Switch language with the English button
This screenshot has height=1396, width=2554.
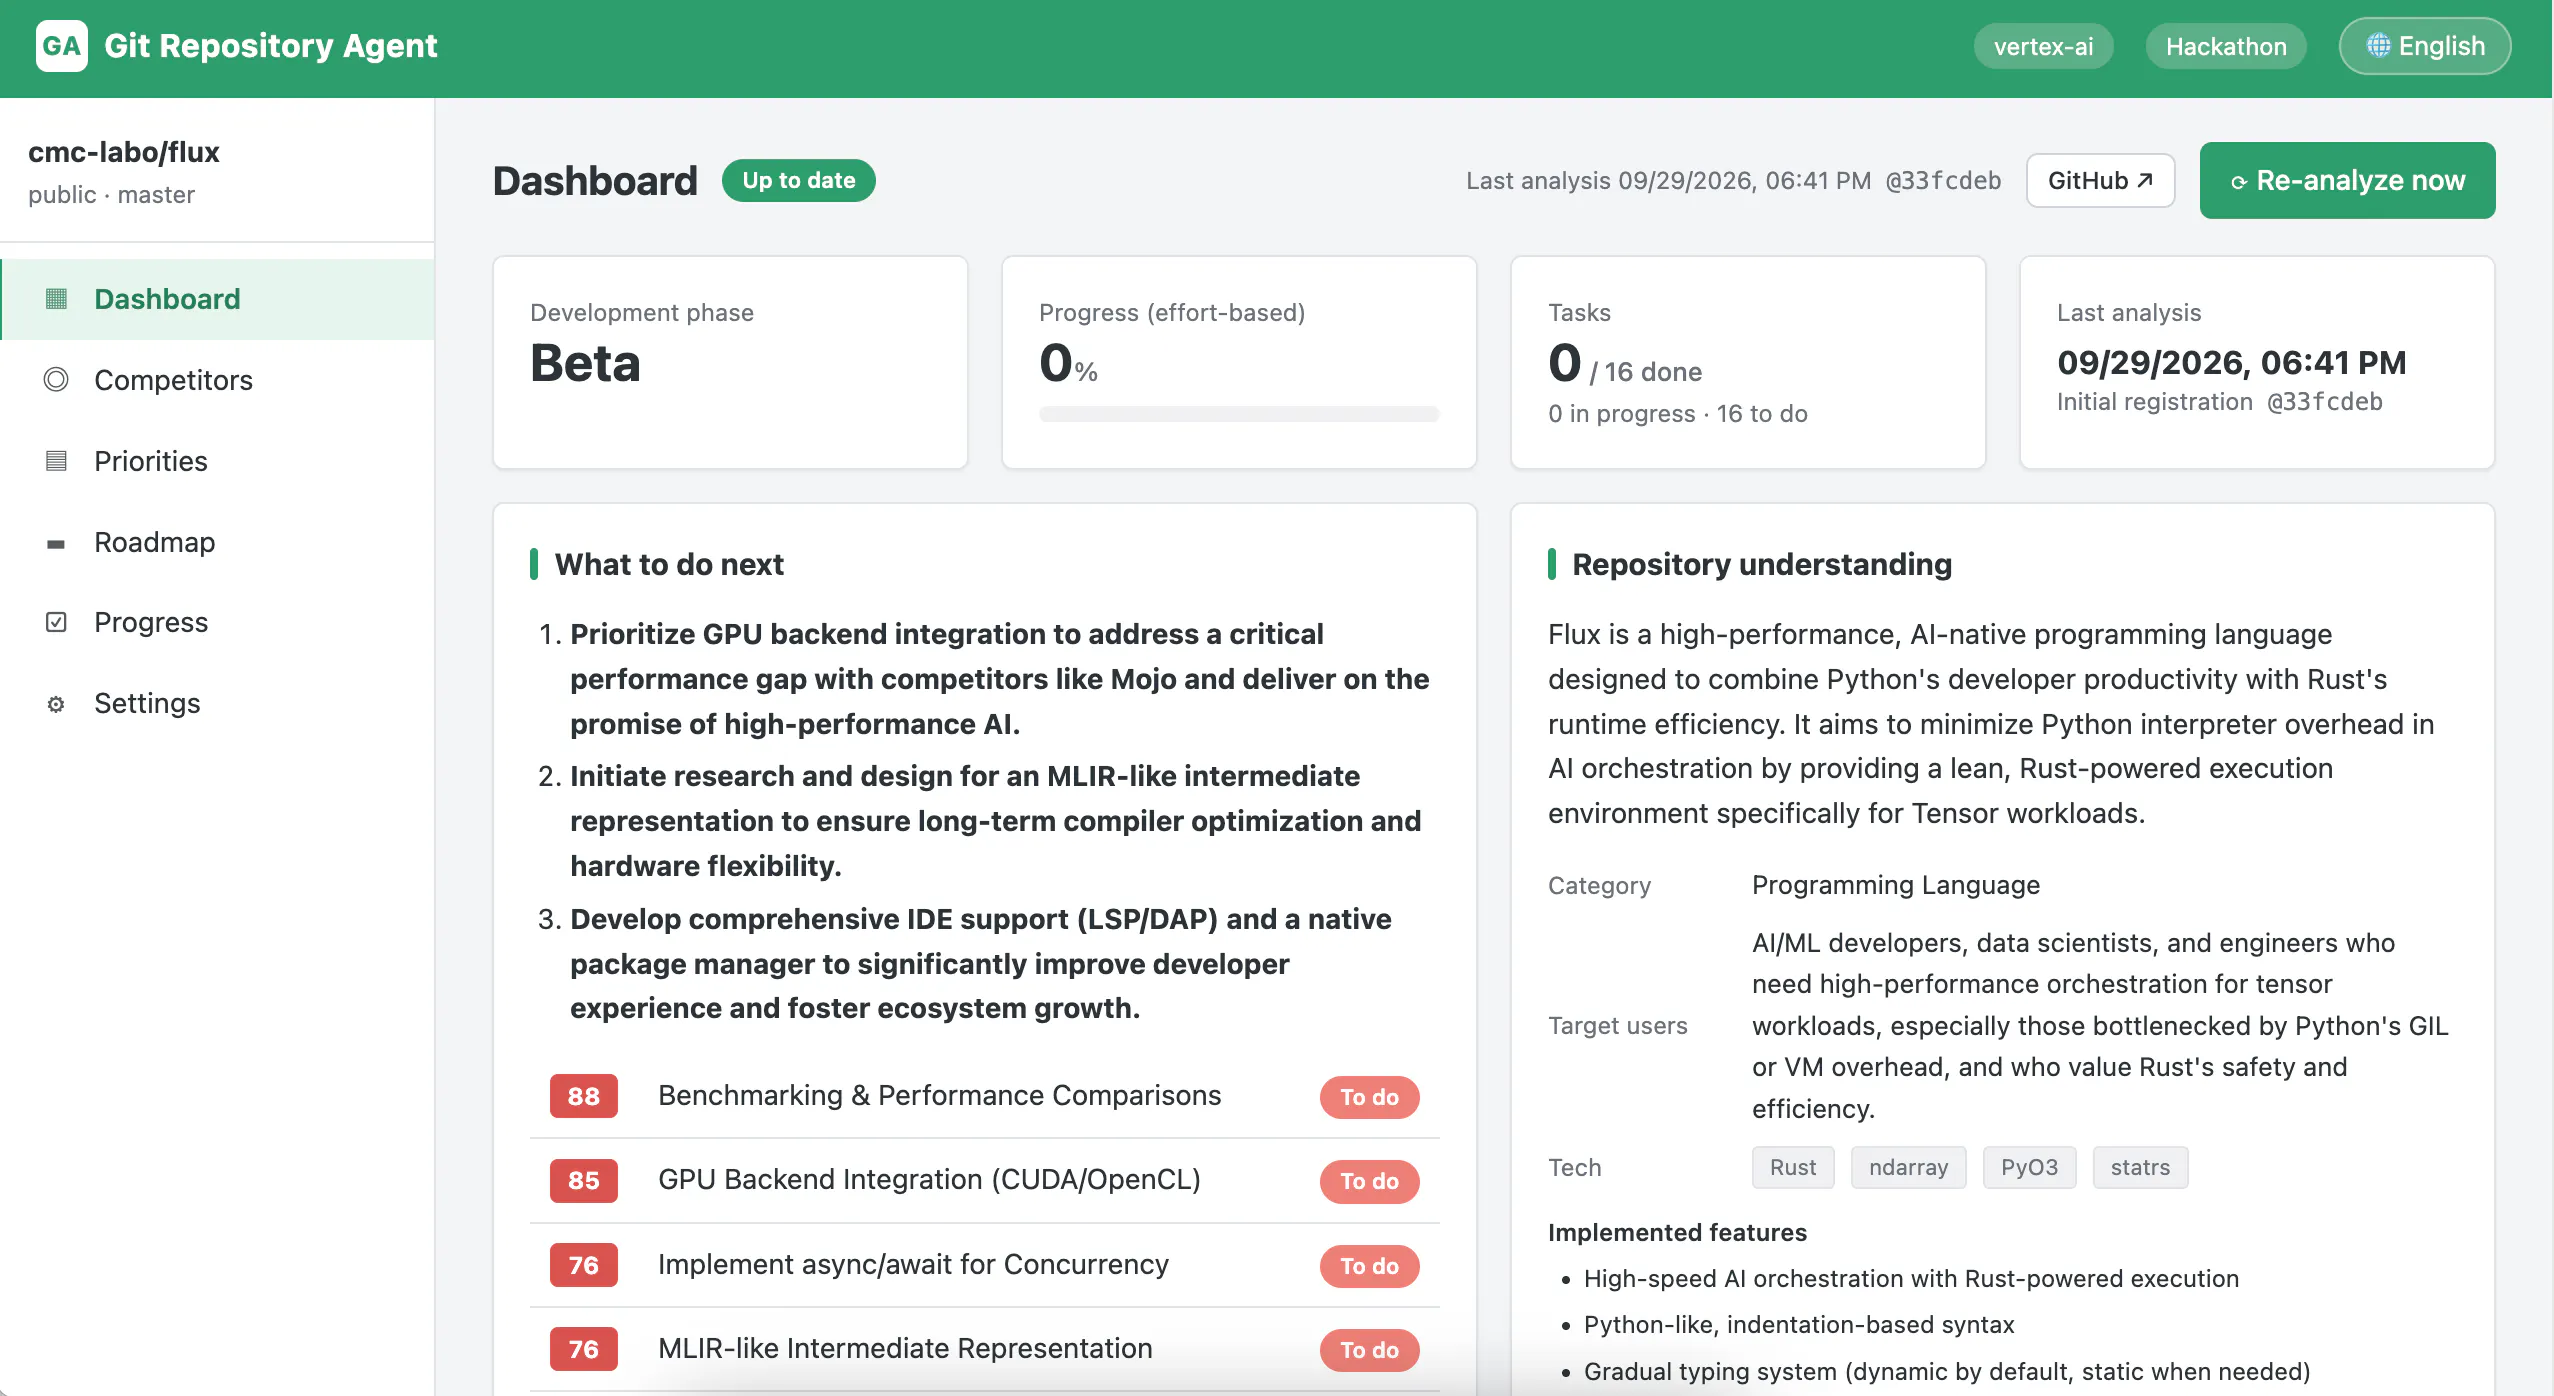tap(2424, 46)
